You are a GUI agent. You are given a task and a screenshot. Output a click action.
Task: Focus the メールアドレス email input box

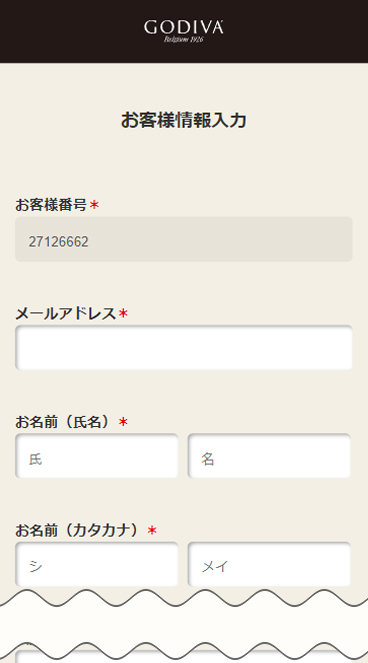184,348
